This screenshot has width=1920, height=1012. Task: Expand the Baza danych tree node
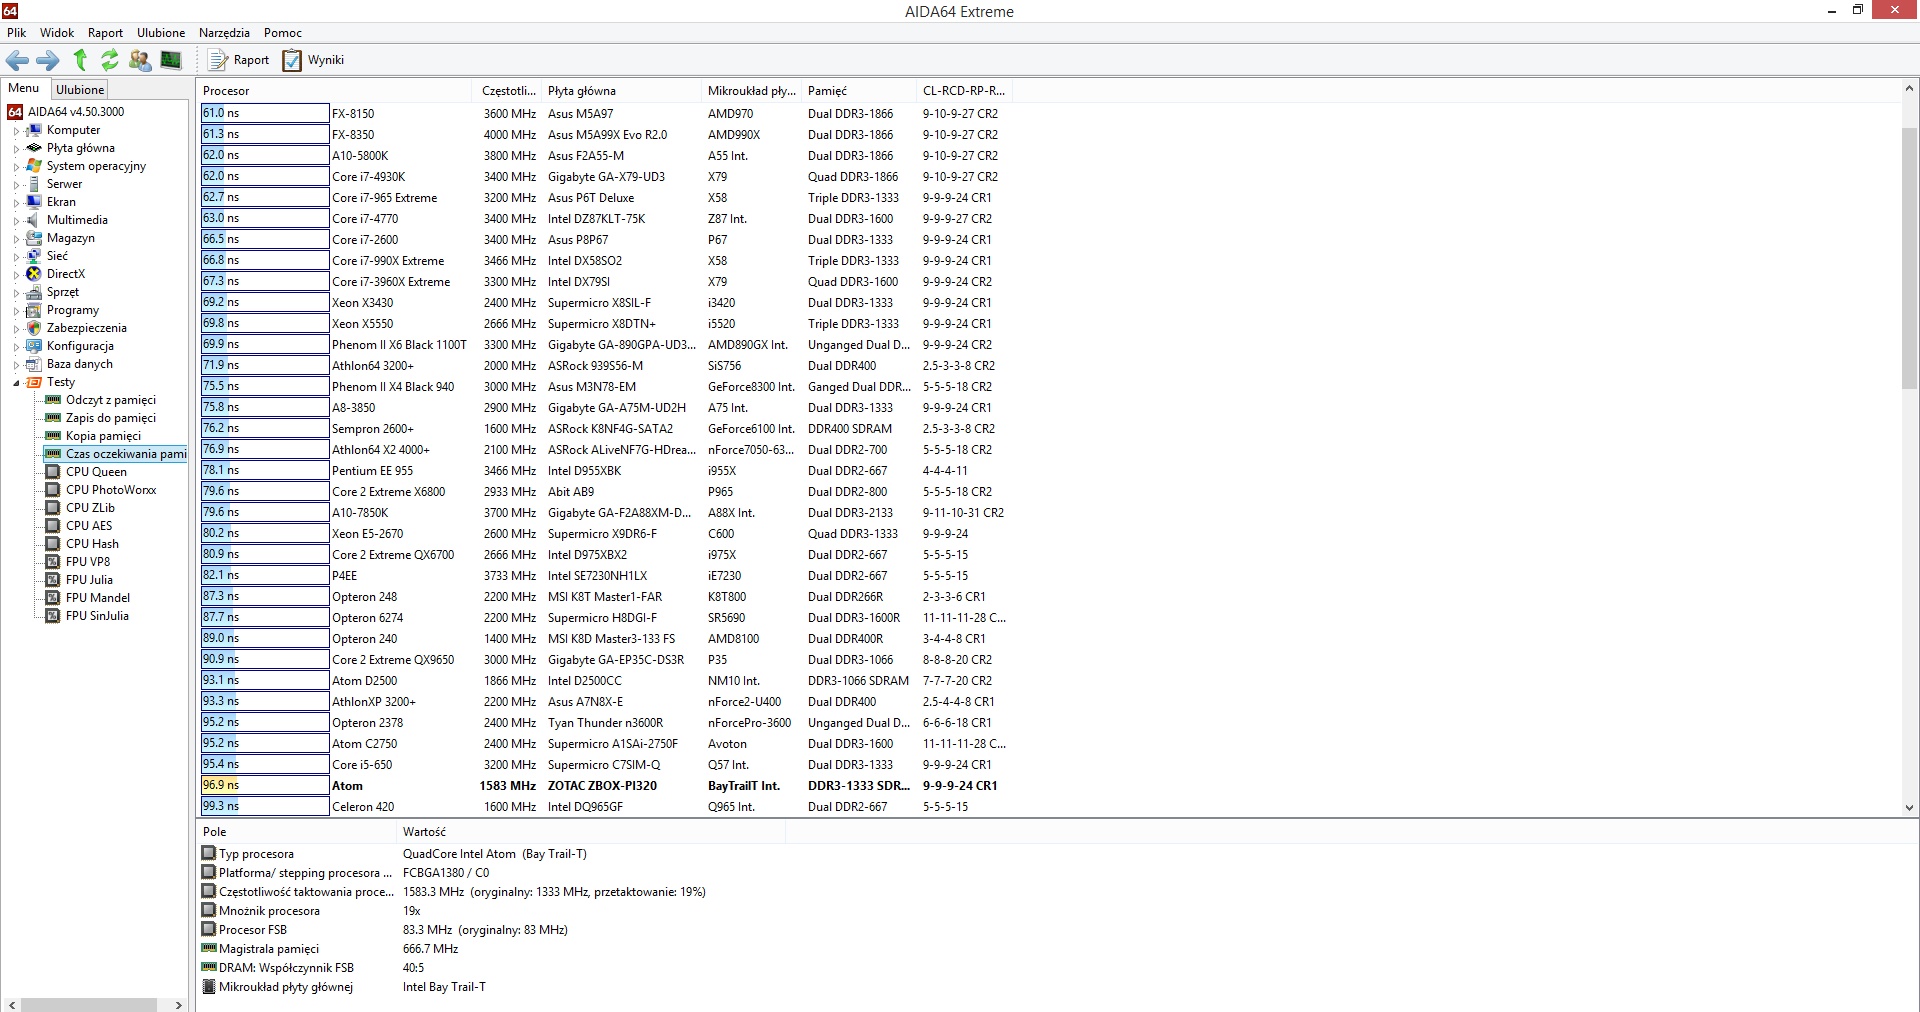16,364
